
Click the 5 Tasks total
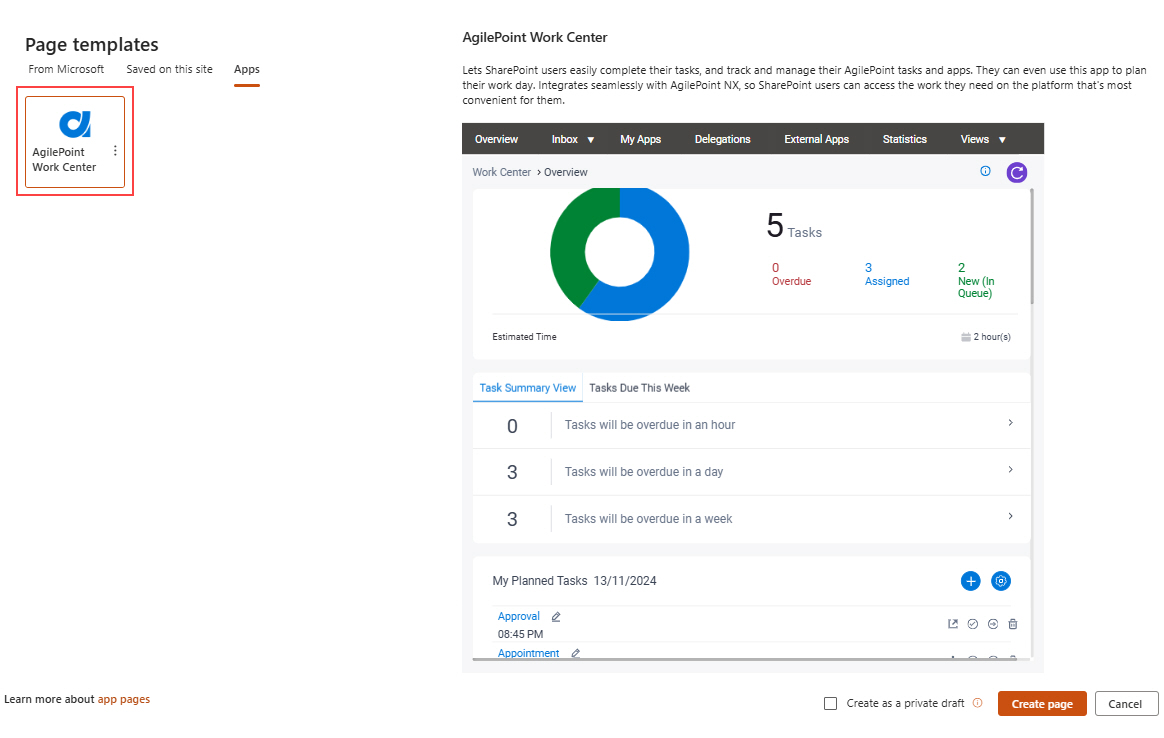pos(794,226)
